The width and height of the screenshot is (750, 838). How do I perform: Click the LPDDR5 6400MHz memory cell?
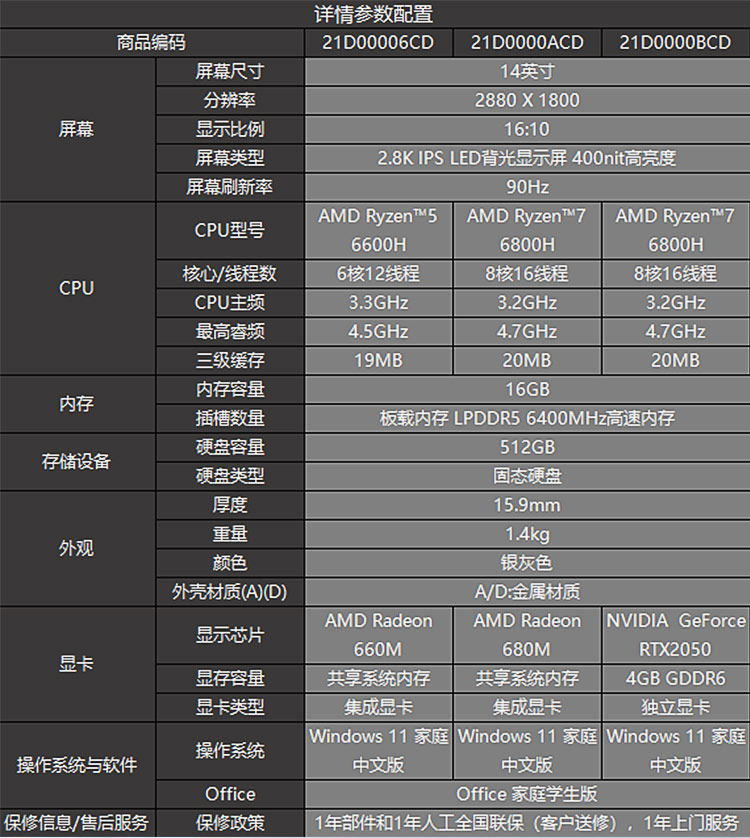pos(527,418)
